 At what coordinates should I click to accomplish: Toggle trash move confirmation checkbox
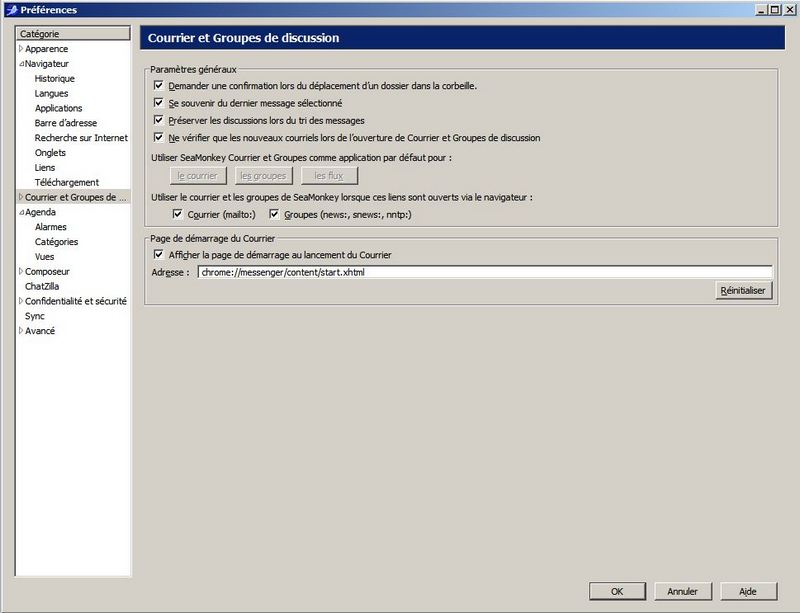[158, 86]
